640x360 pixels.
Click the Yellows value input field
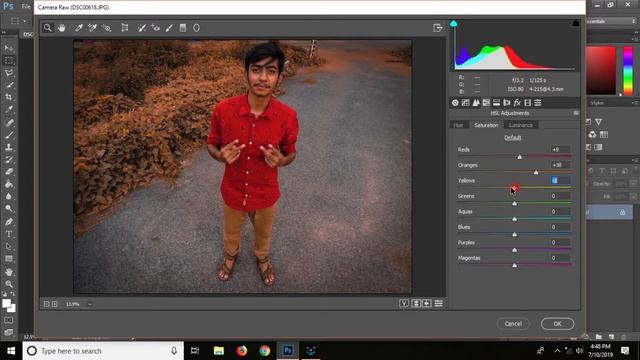(x=560, y=180)
